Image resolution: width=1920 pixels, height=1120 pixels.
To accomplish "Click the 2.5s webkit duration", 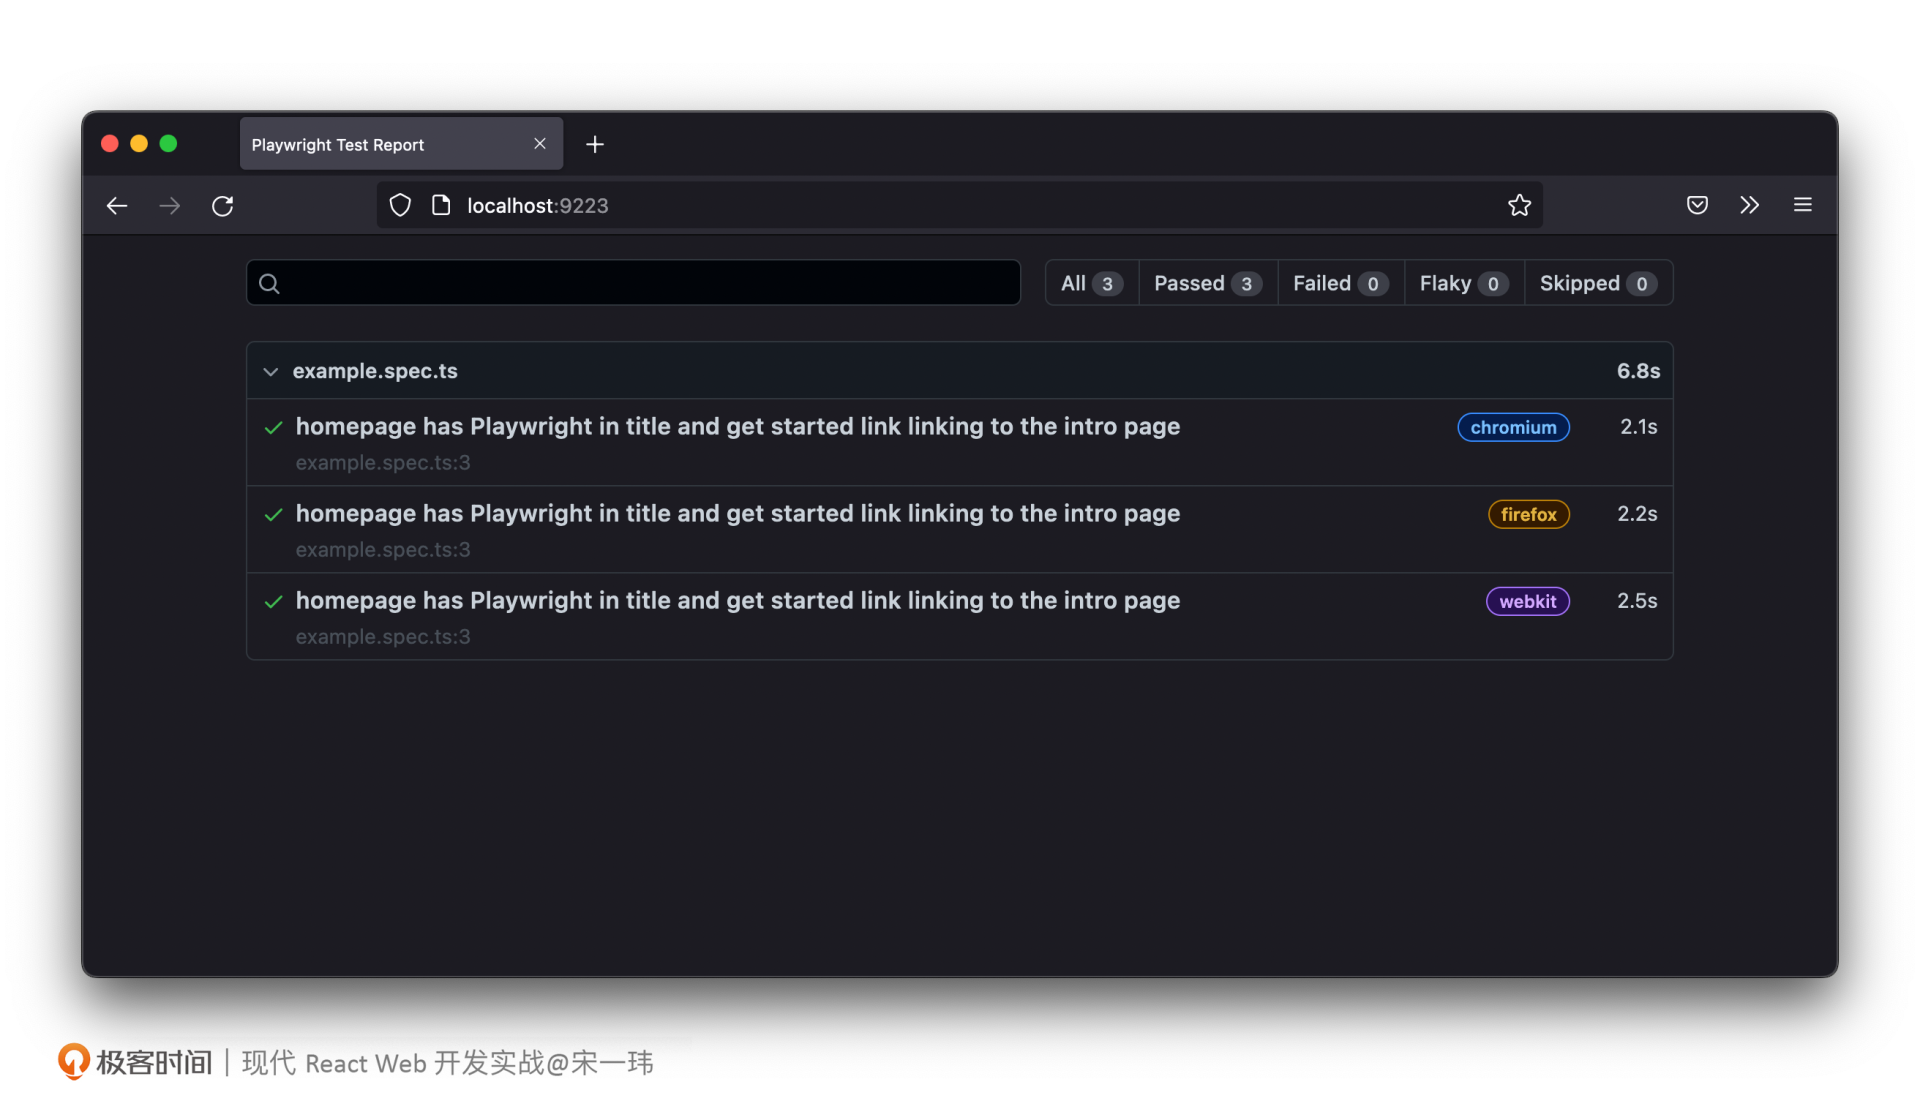I will pos(1637,601).
